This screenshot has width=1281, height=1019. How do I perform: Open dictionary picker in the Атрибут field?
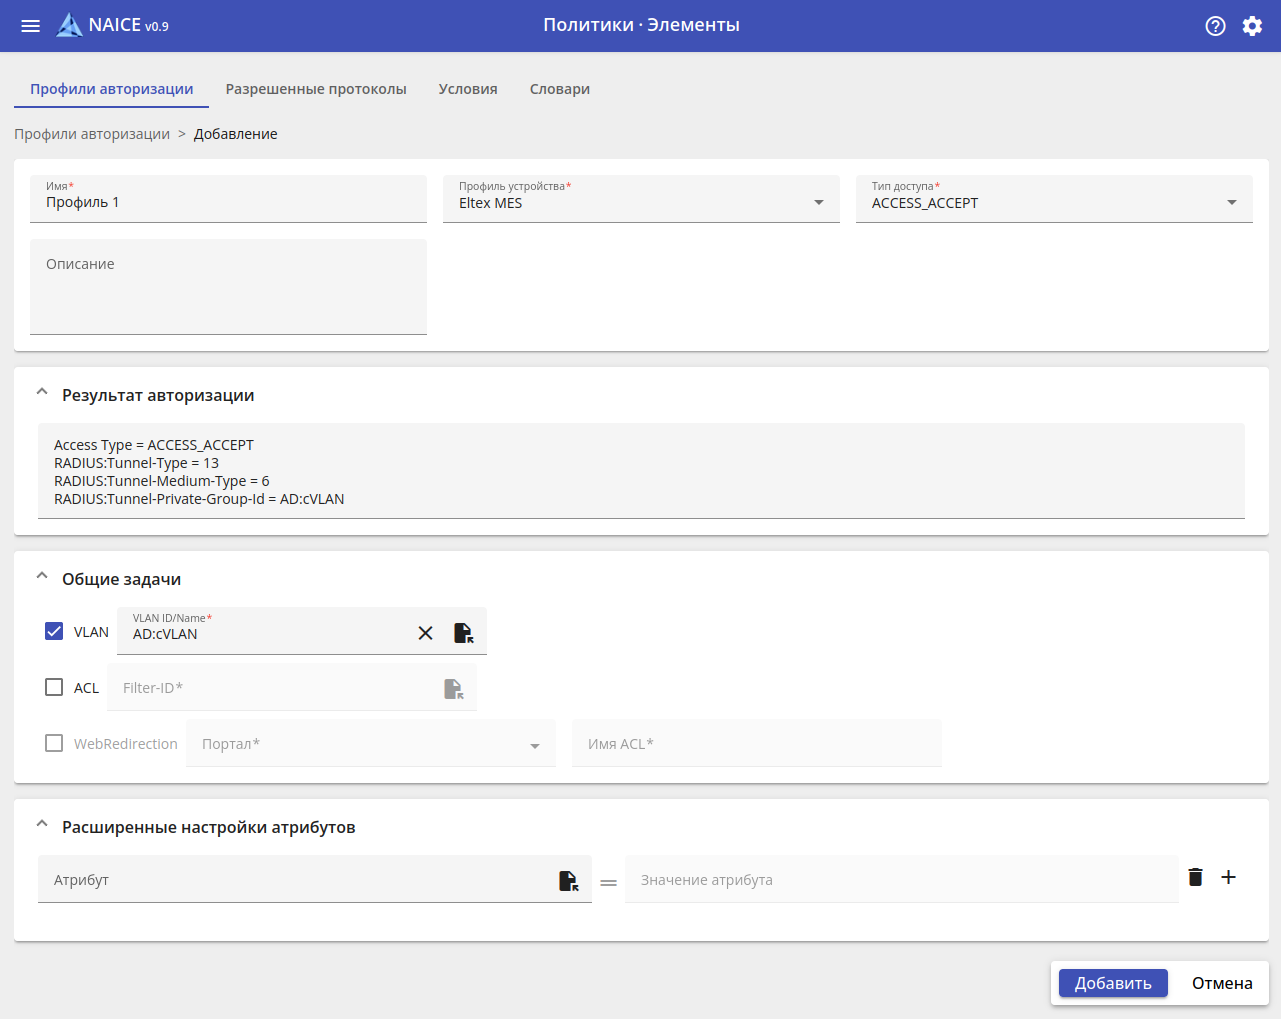pyautogui.click(x=568, y=880)
